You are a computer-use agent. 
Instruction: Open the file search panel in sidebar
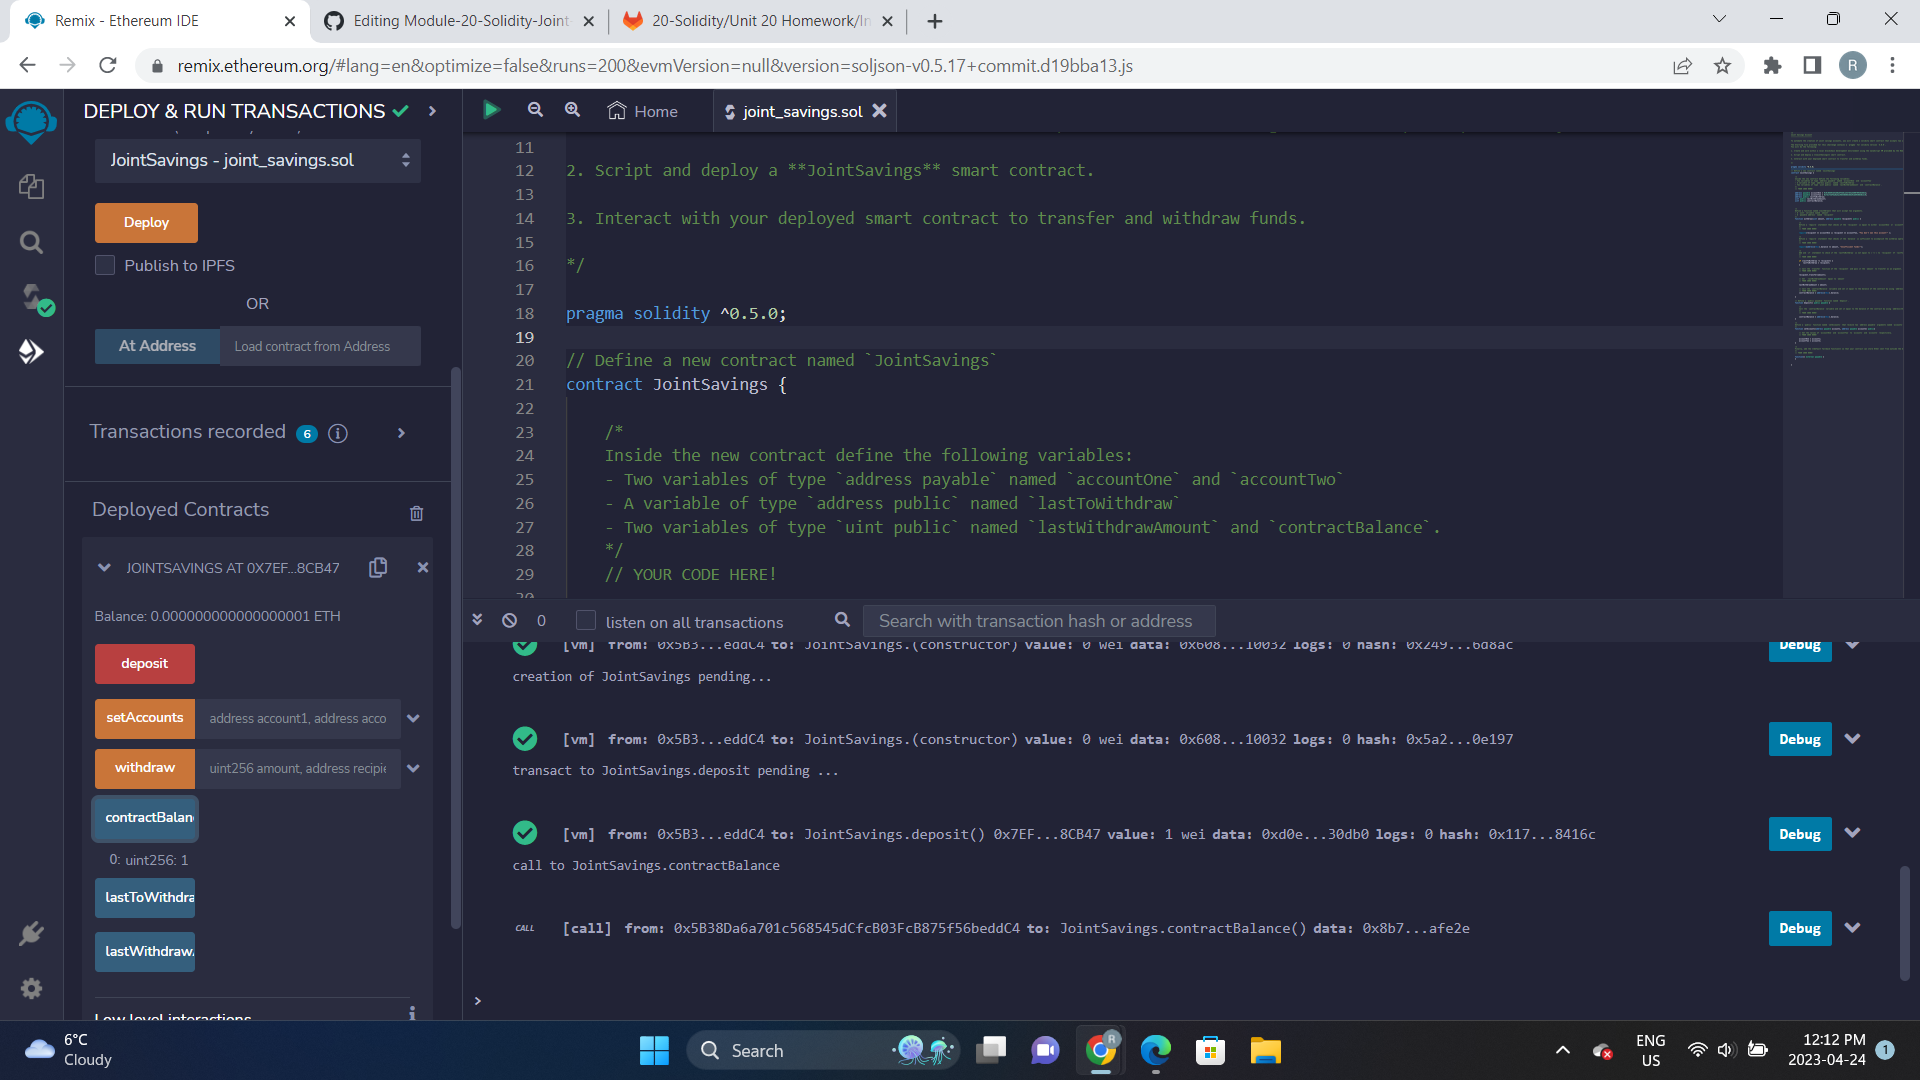[x=31, y=242]
